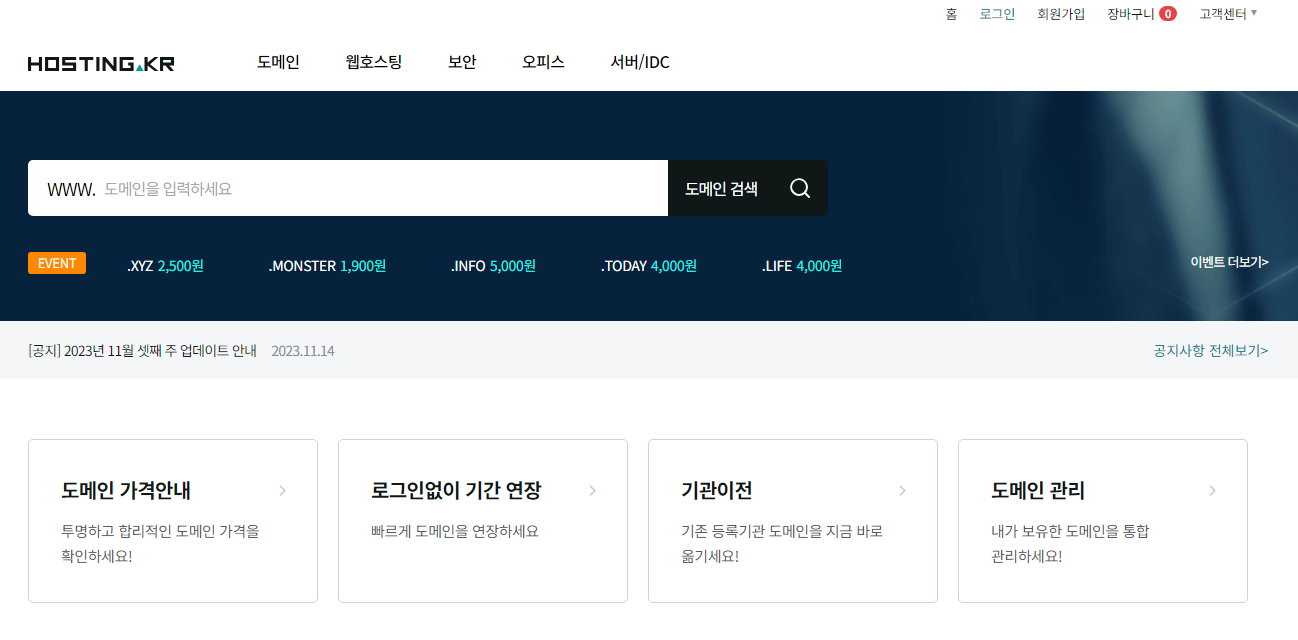Open the 오피스 menu
The height and width of the screenshot is (640, 1298).
click(543, 62)
